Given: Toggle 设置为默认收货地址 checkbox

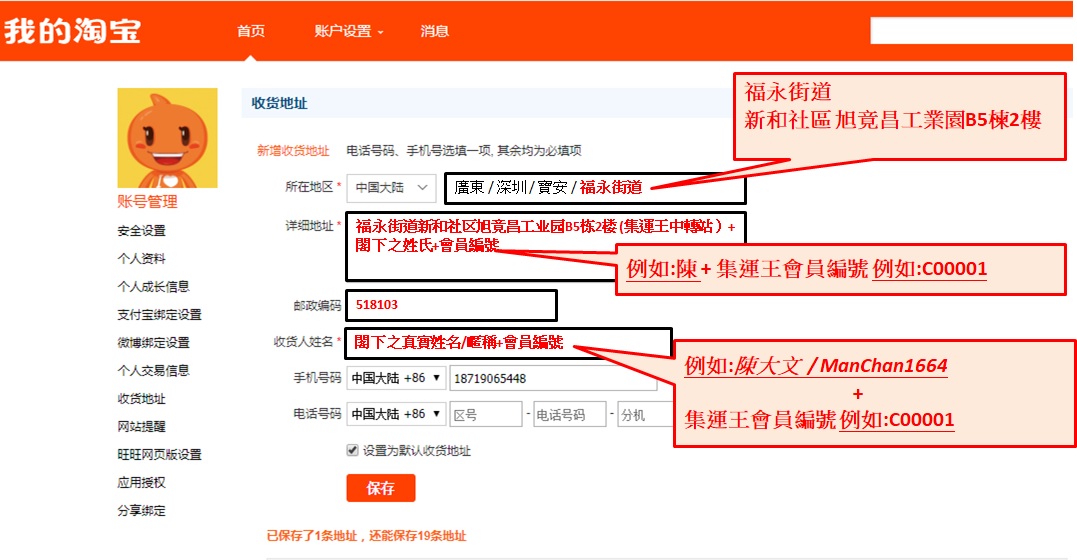Looking at the screenshot, I should coord(352,450).
